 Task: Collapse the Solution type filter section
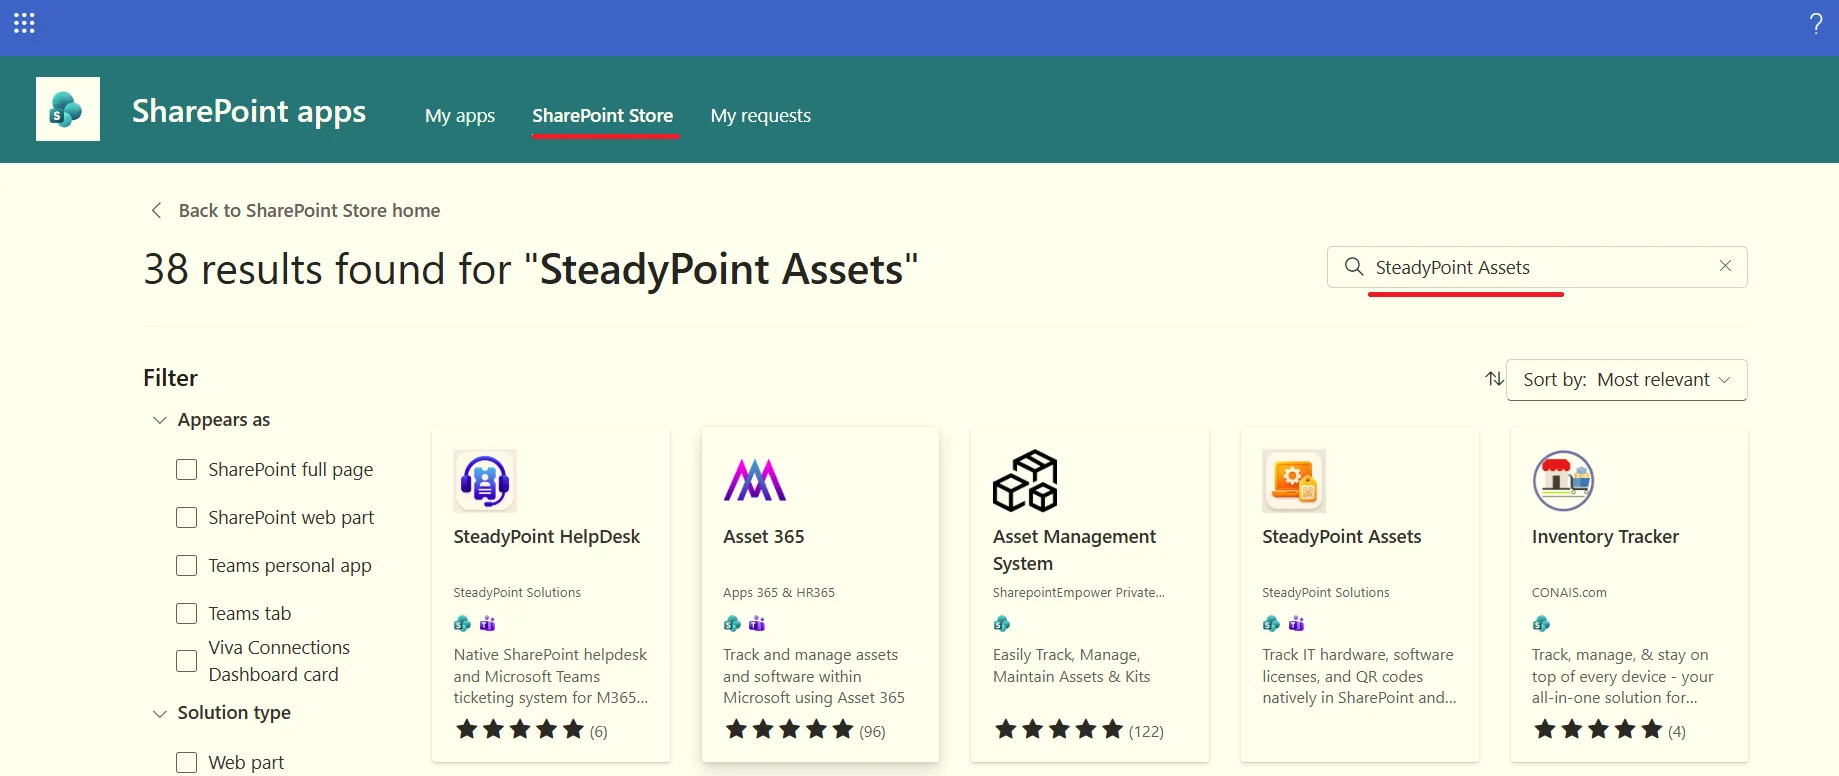(159, 713)
